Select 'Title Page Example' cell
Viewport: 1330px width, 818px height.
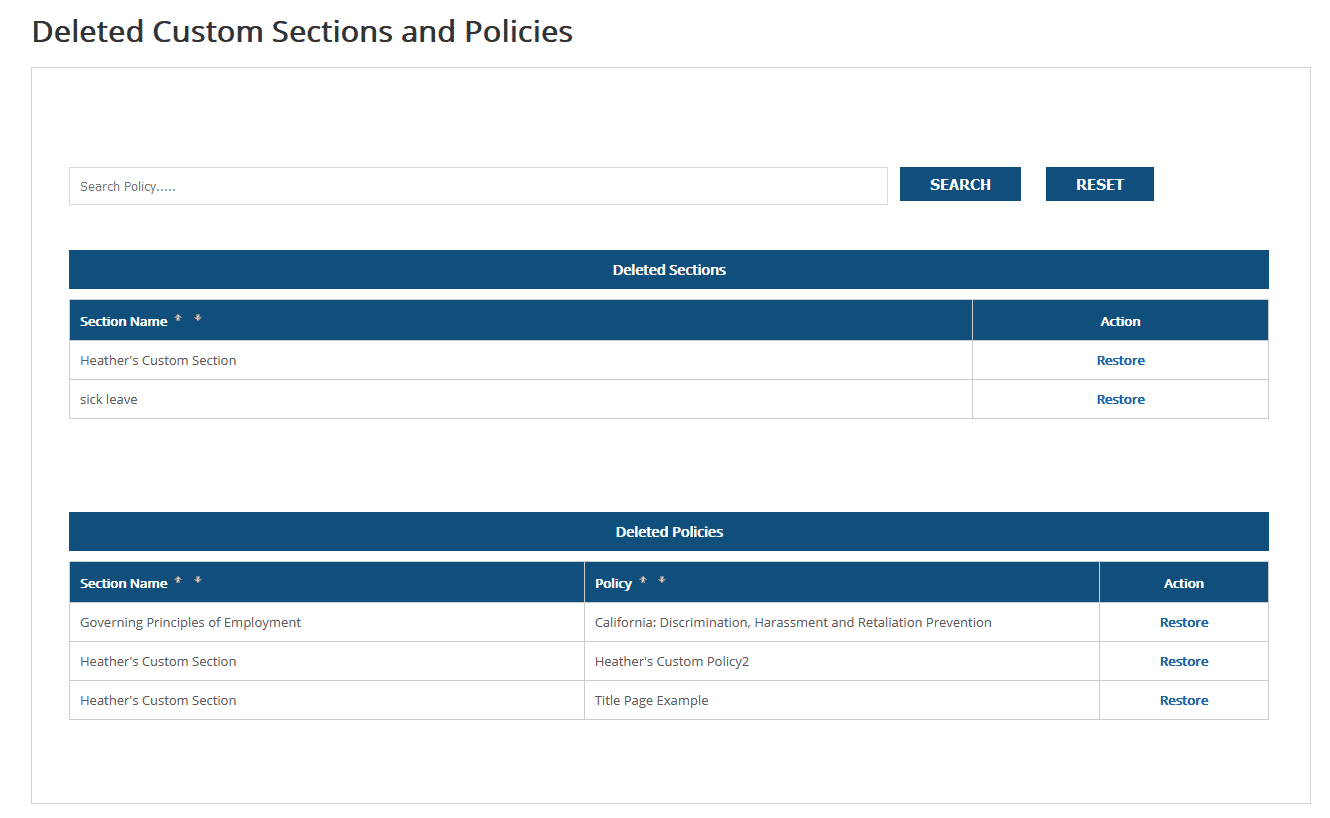[x=842, y=700]
